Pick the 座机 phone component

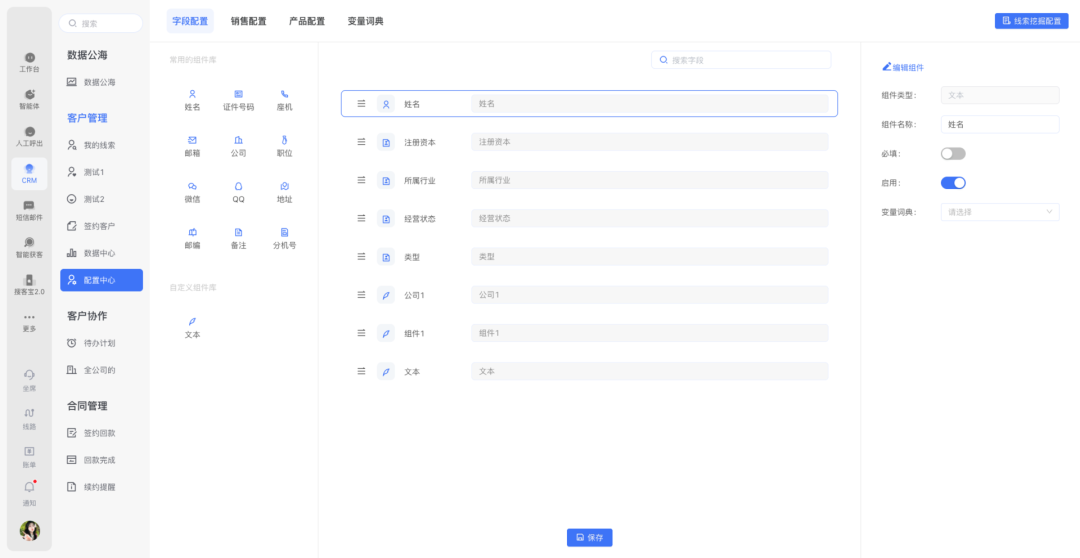click(284, 94)
